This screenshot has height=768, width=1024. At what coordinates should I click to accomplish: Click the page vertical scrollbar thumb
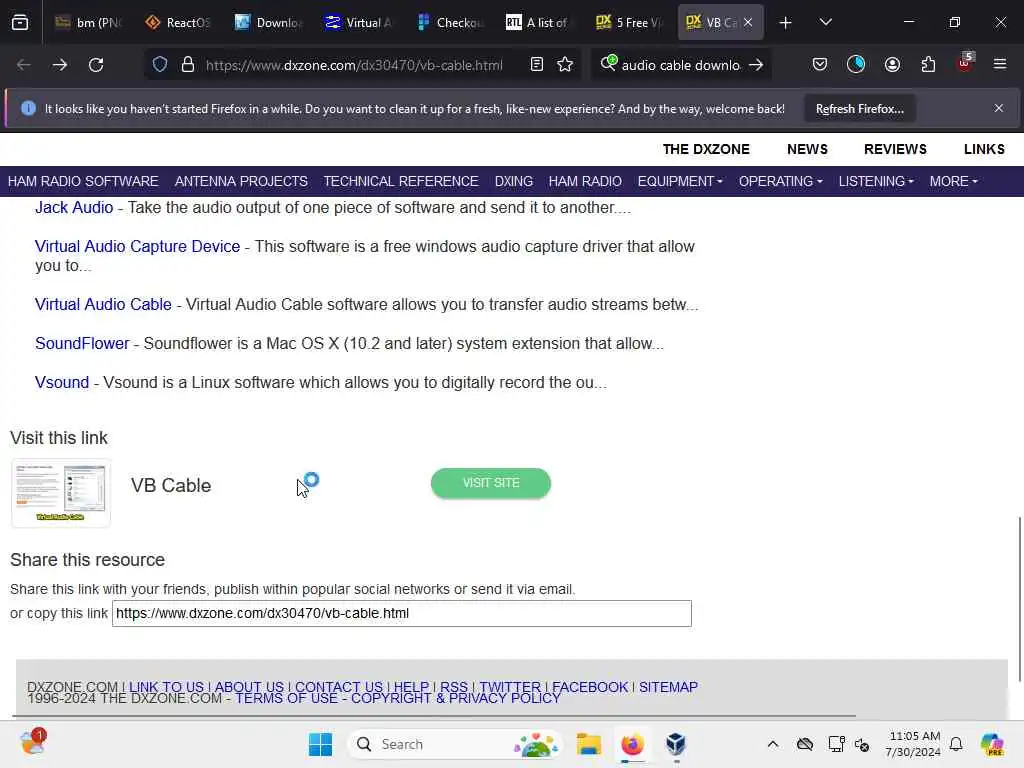click(1019, 600)
